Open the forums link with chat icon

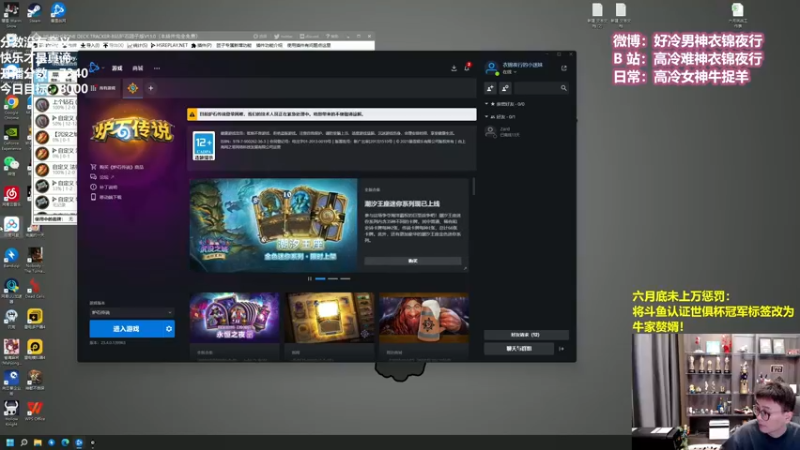point(102,177)
